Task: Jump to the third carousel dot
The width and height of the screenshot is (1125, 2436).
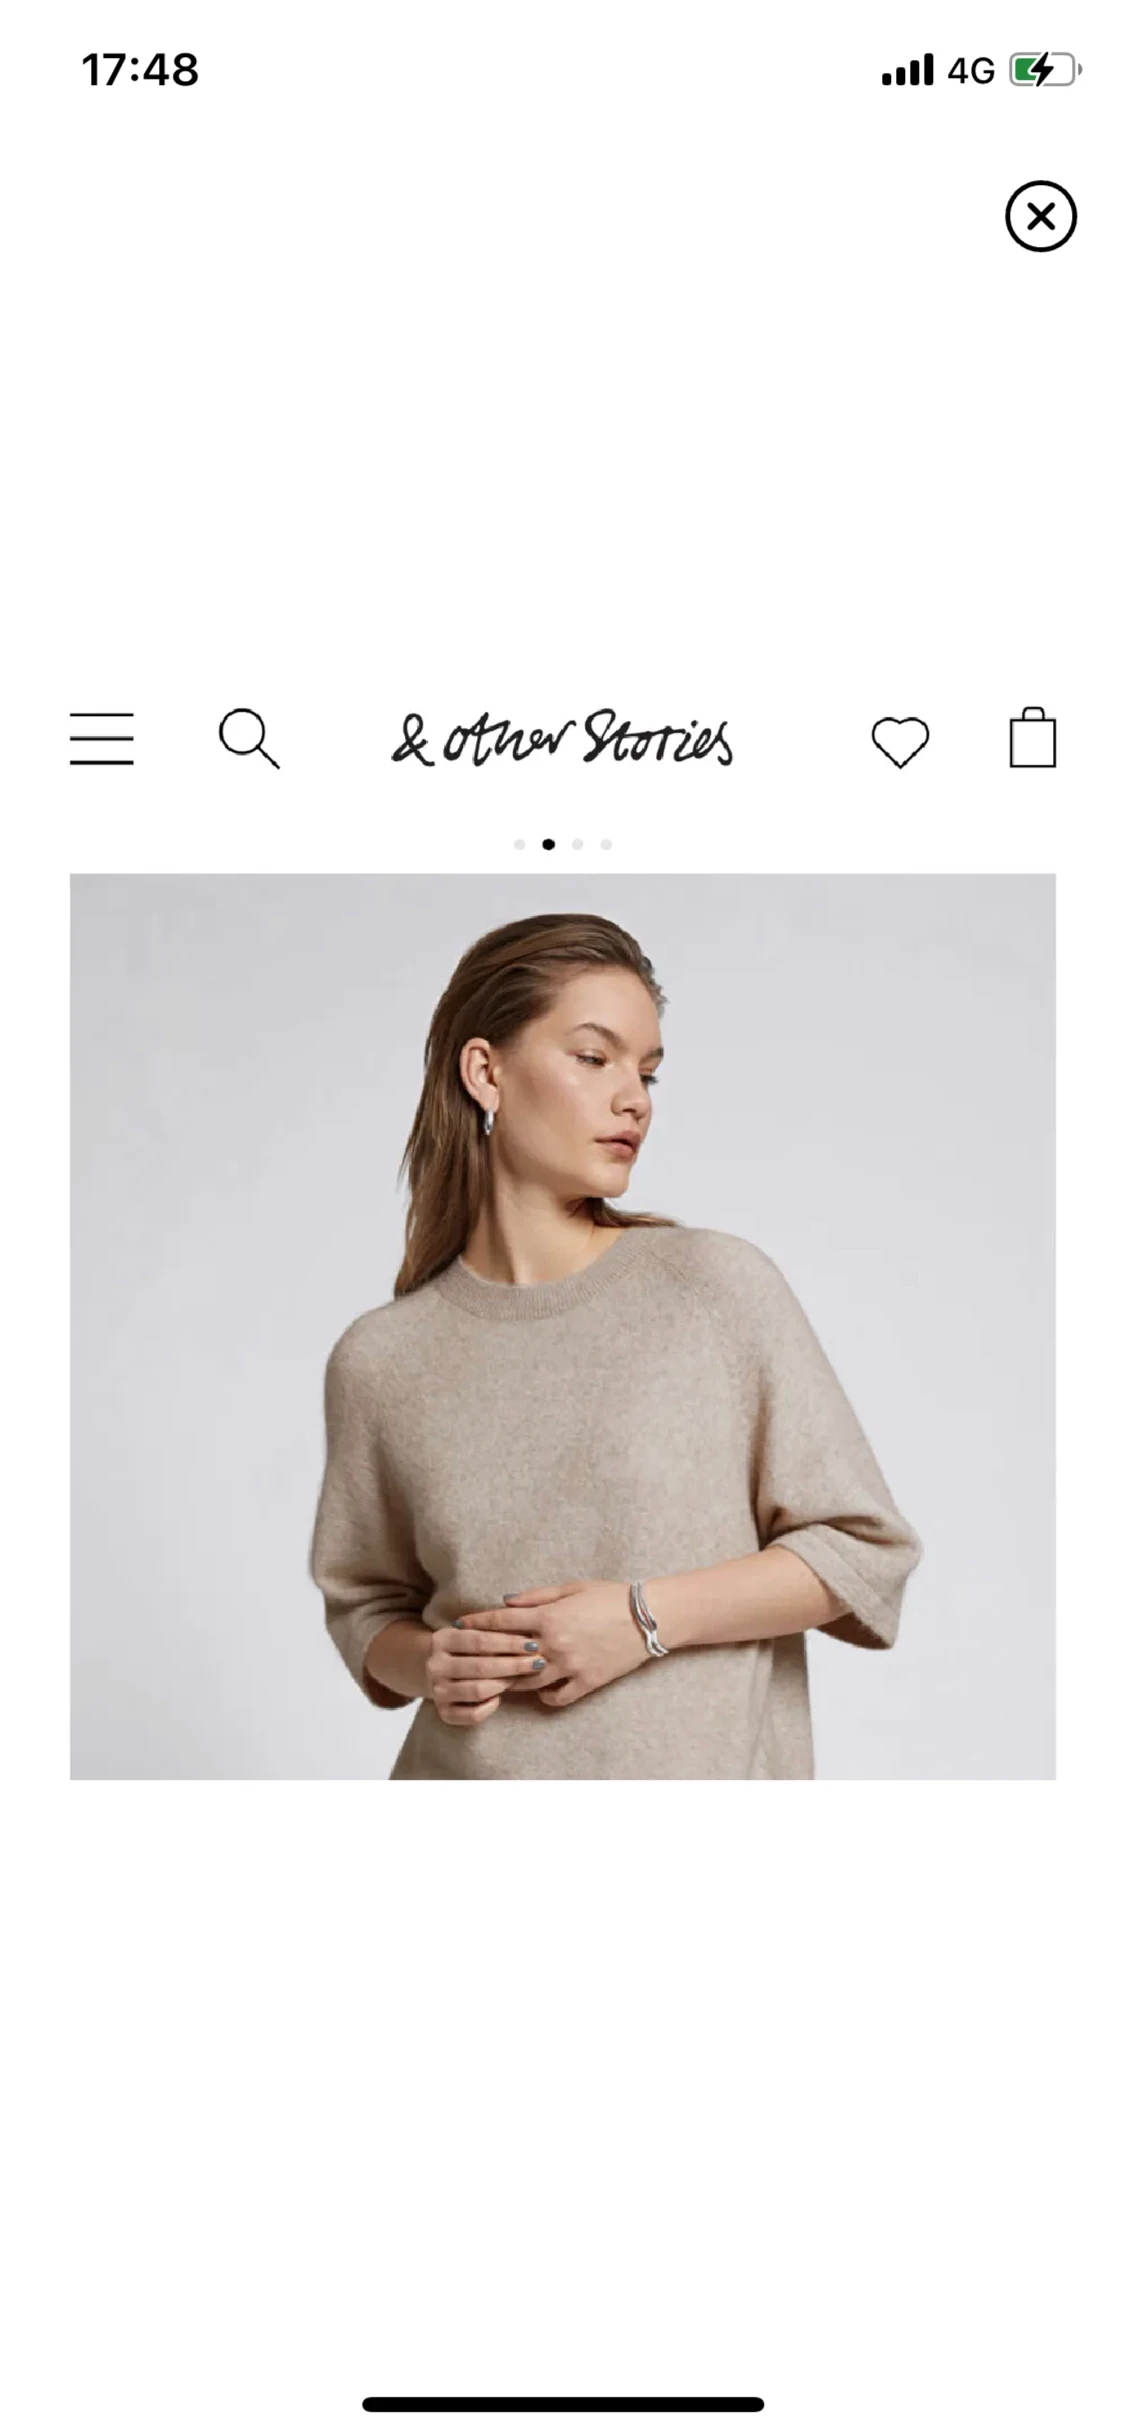Action: (x=577, y=844)
